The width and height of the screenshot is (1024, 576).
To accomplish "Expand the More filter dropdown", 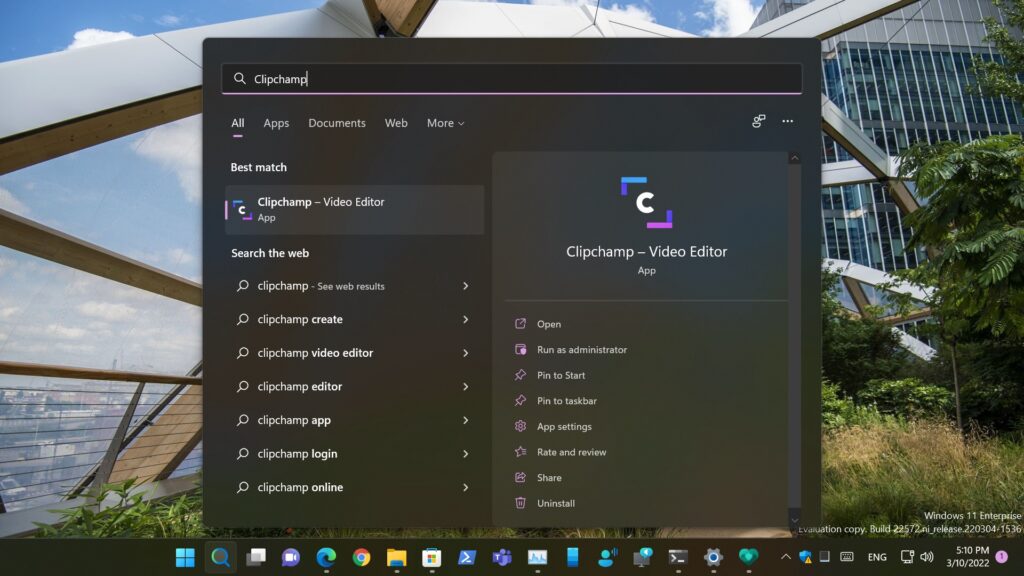I will [x=445, y=123].
